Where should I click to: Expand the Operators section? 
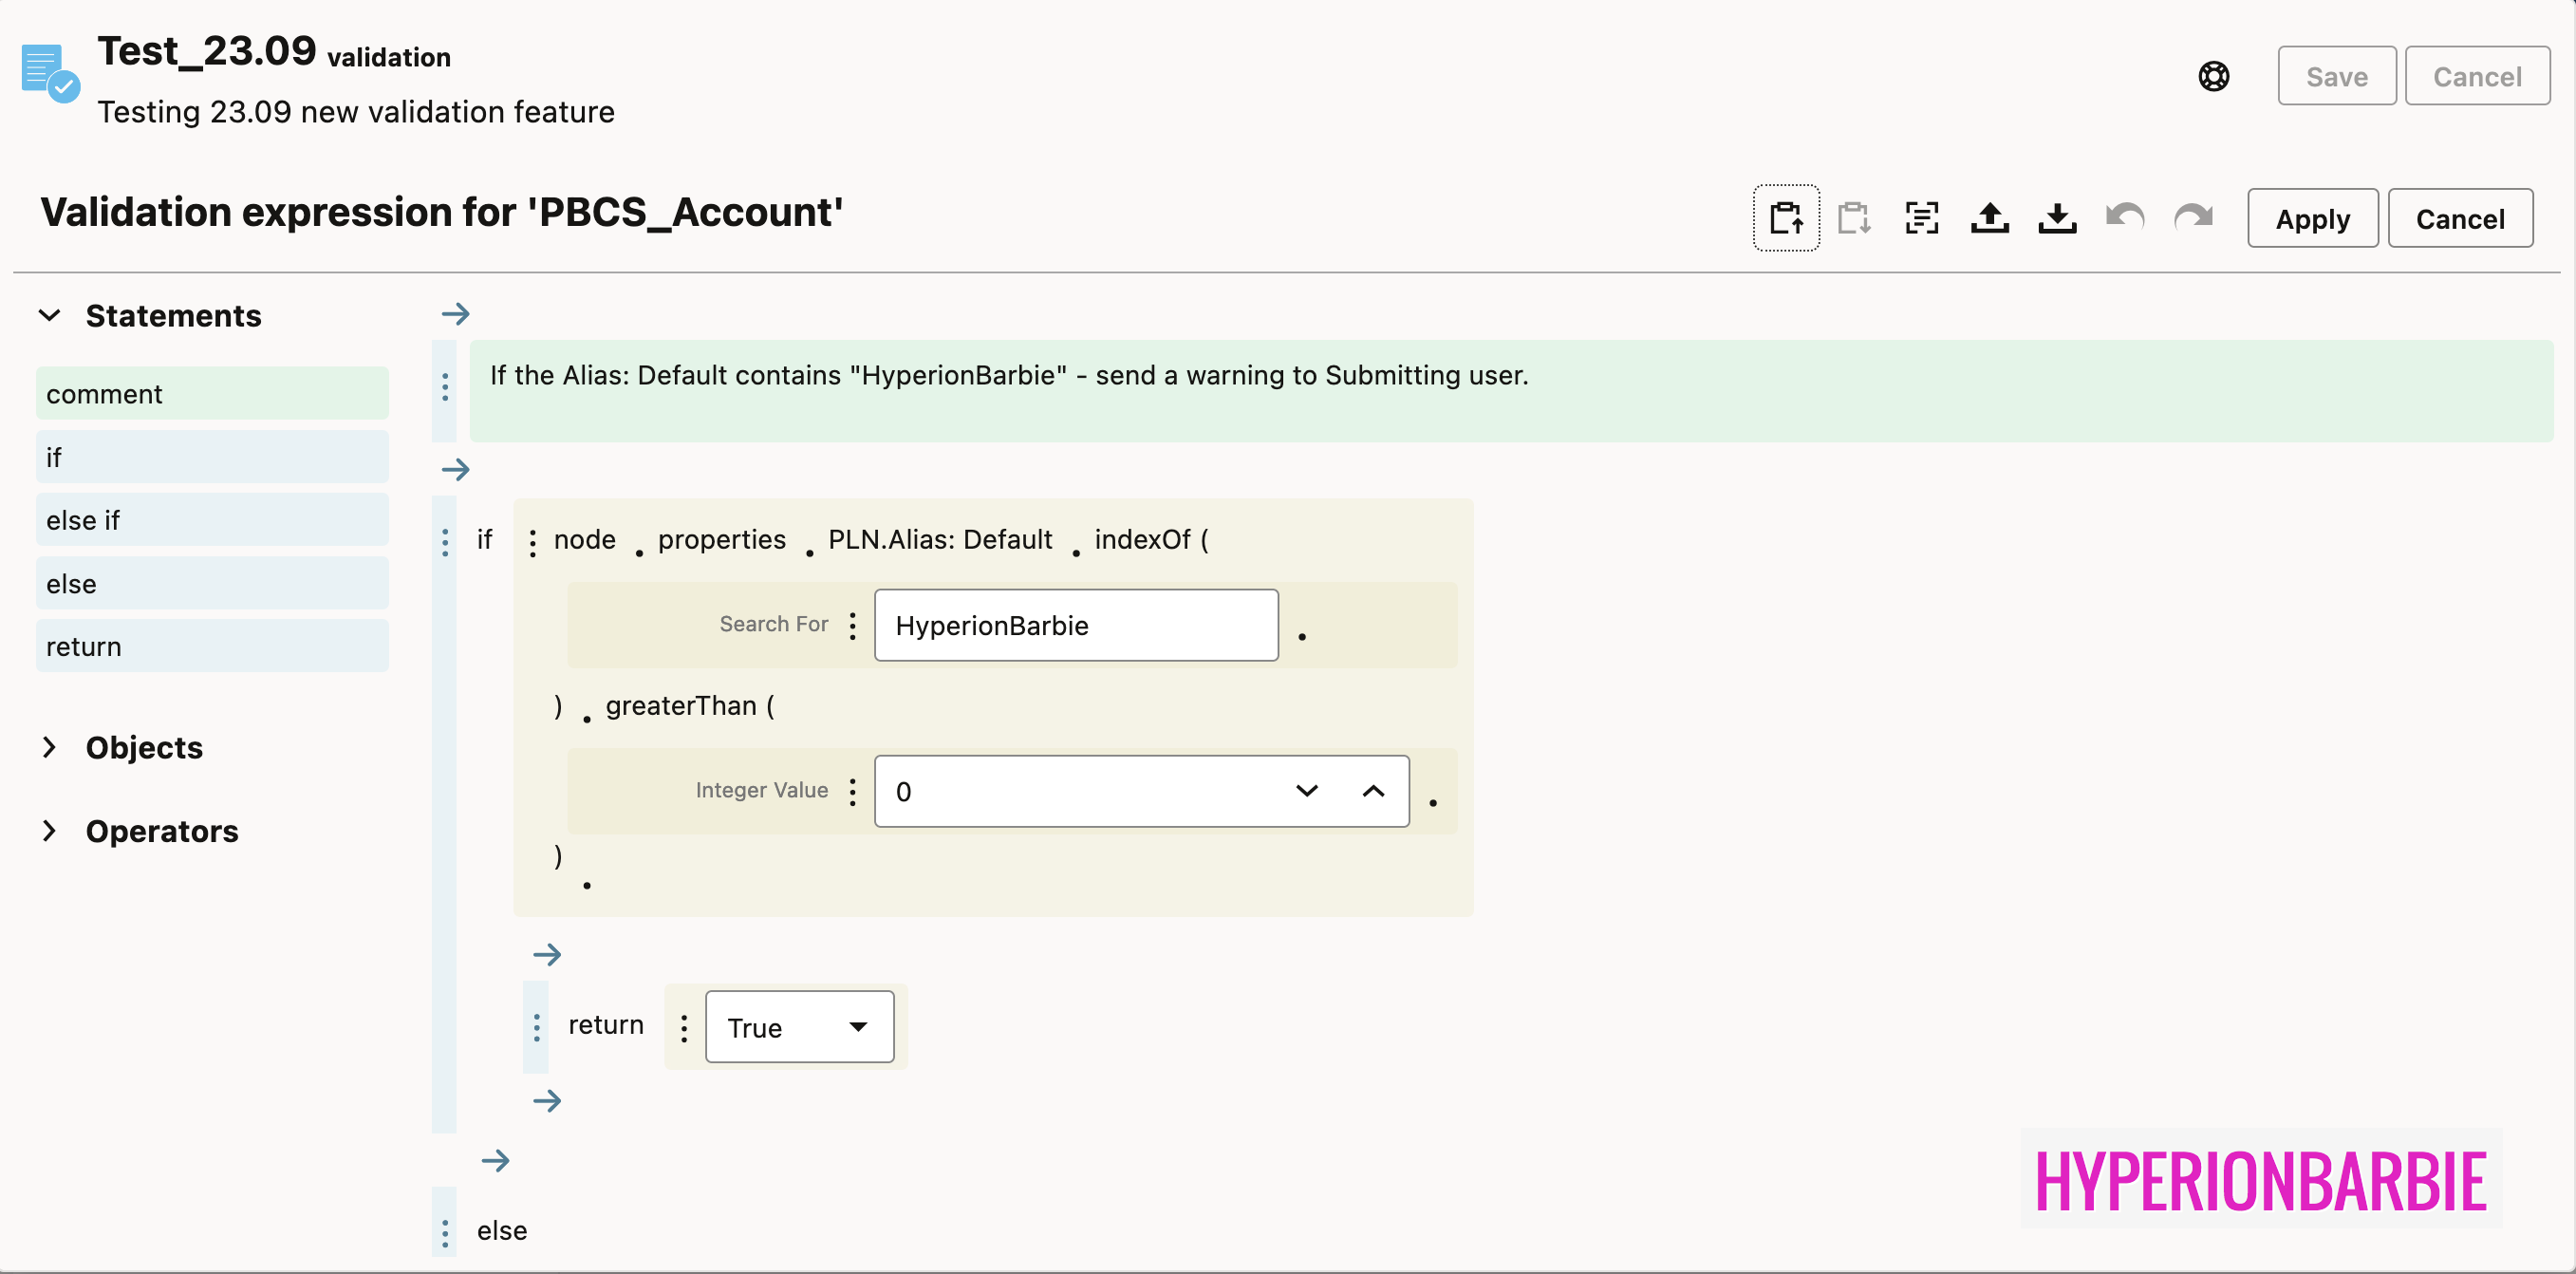pos(50,831)
